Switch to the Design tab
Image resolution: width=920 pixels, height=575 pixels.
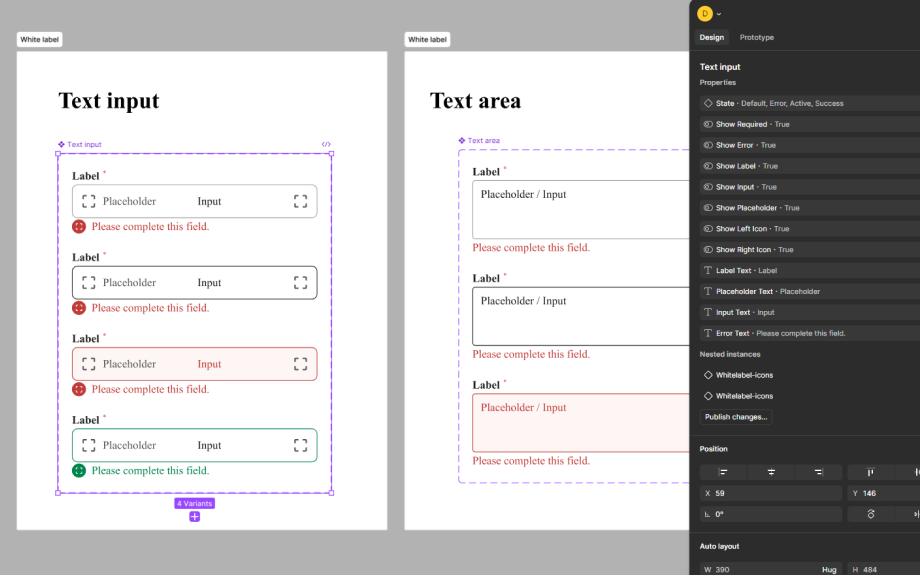(x=712, y=38)
